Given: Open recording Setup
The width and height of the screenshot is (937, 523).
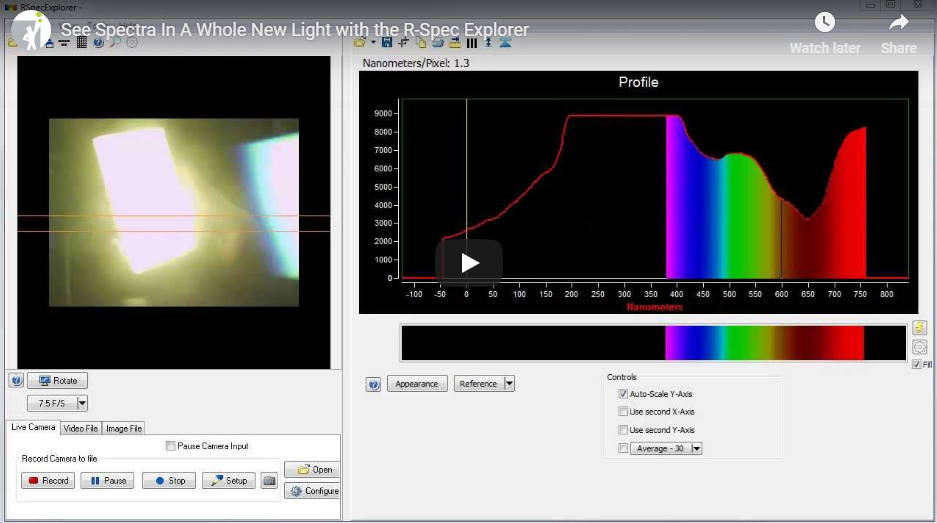Looking at the screenshot, I should 229,481.
